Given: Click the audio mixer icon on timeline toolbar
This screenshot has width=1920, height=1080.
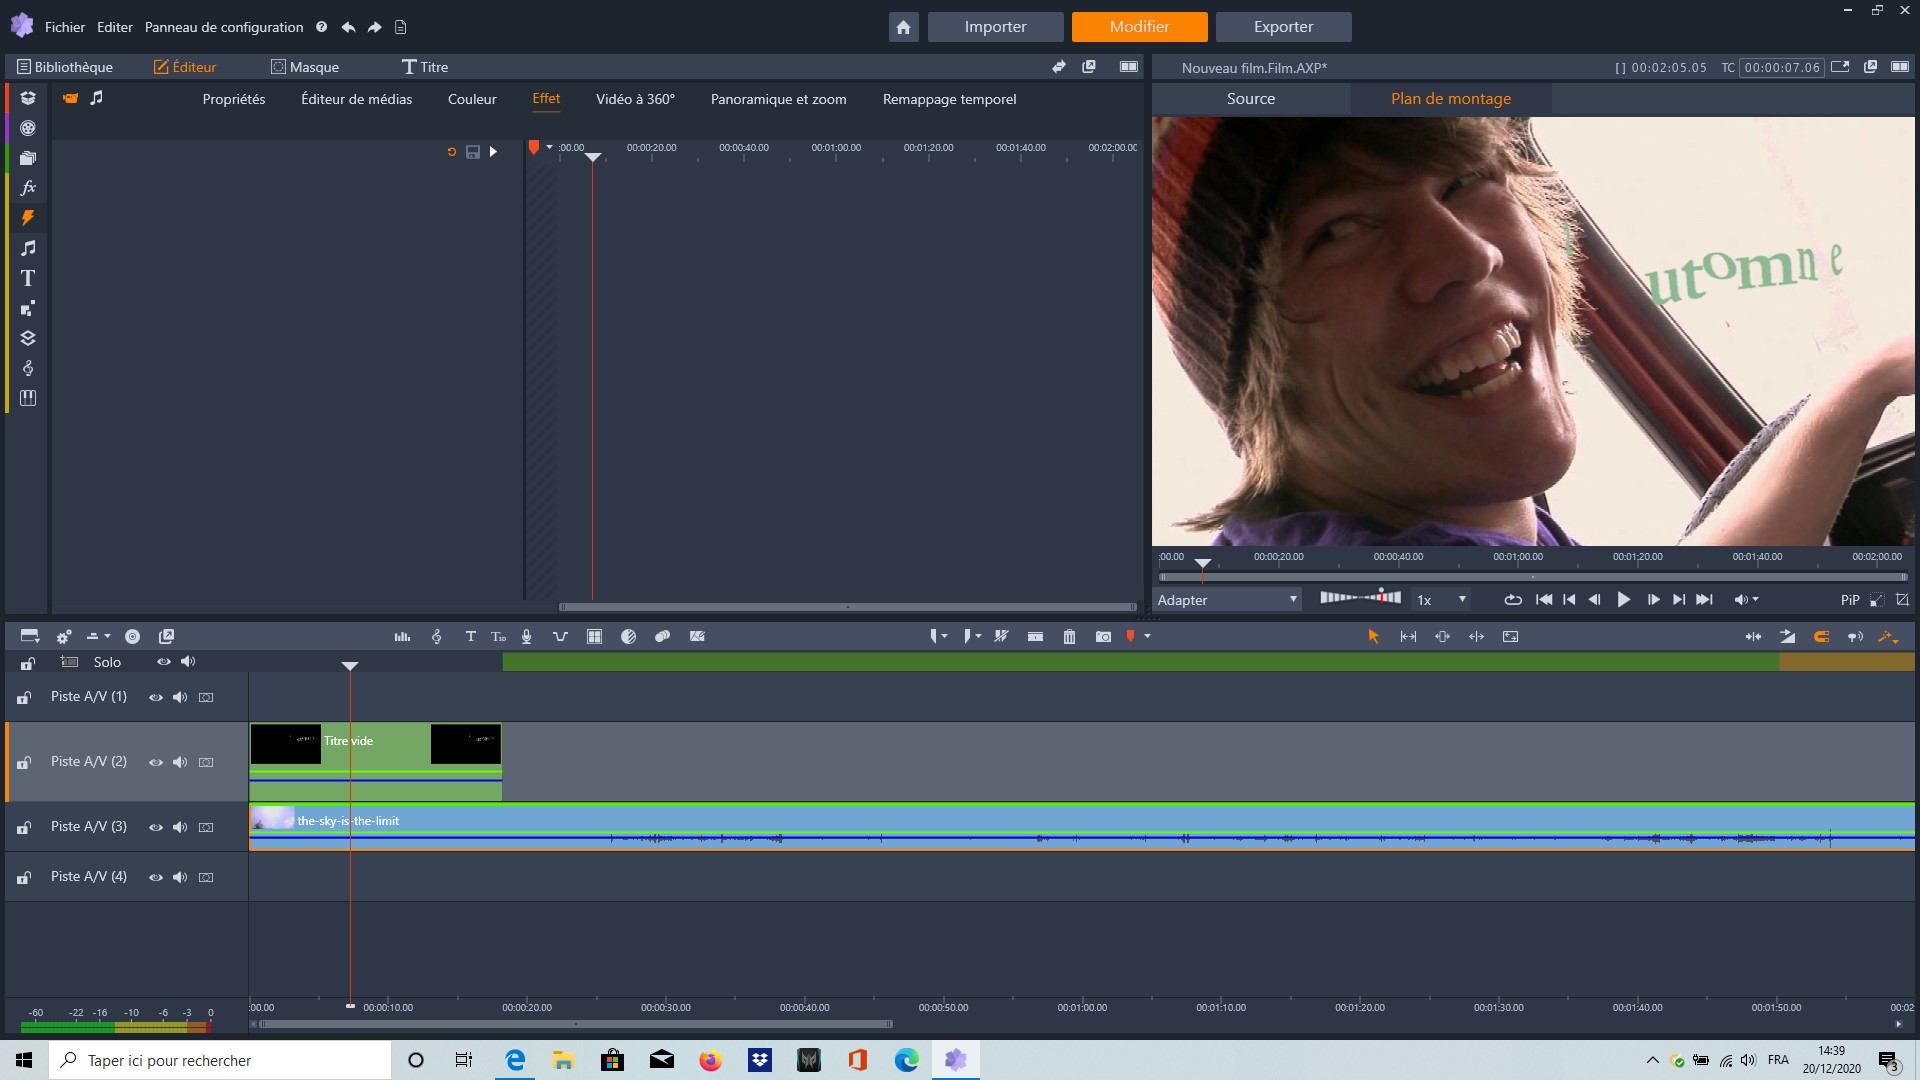Looking at the screenshot, I should tap(402, 636).
